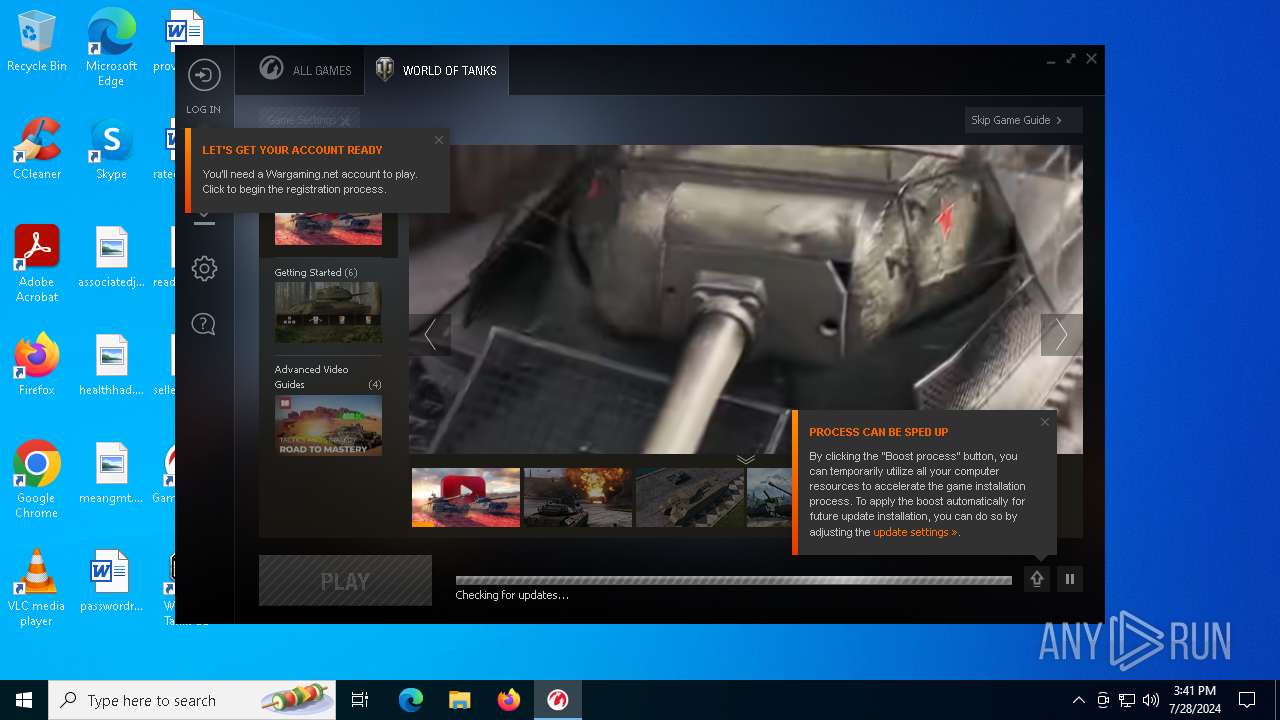
Task: Close the Game Settings tab
Action: [x=345, y=121]
